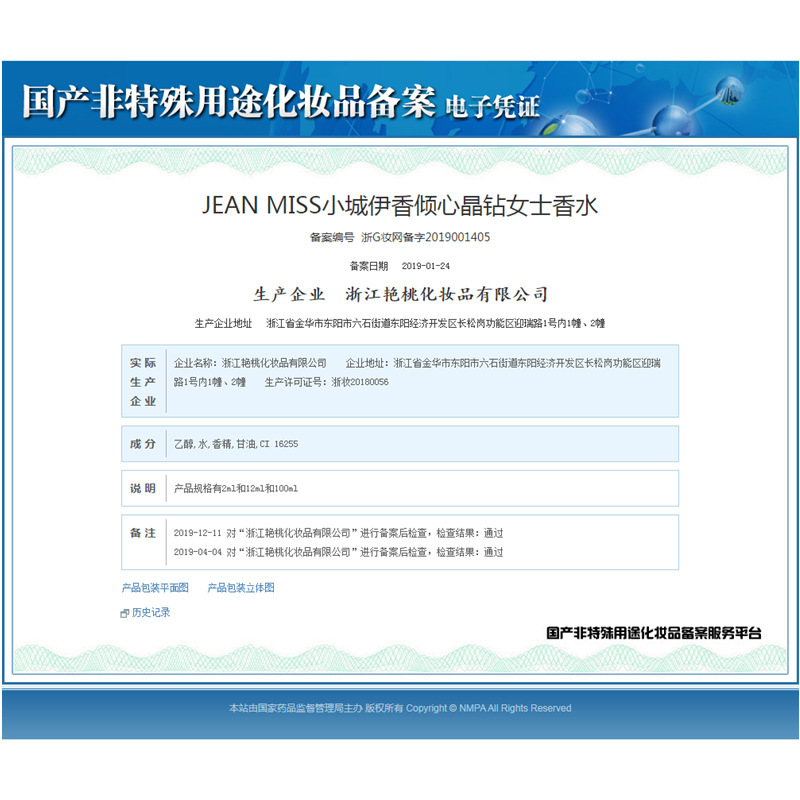This screenshot has height=800, width=800.
Task: Click the banner title 国产非特殊用途化妆品备案
Action: point(229,101)
